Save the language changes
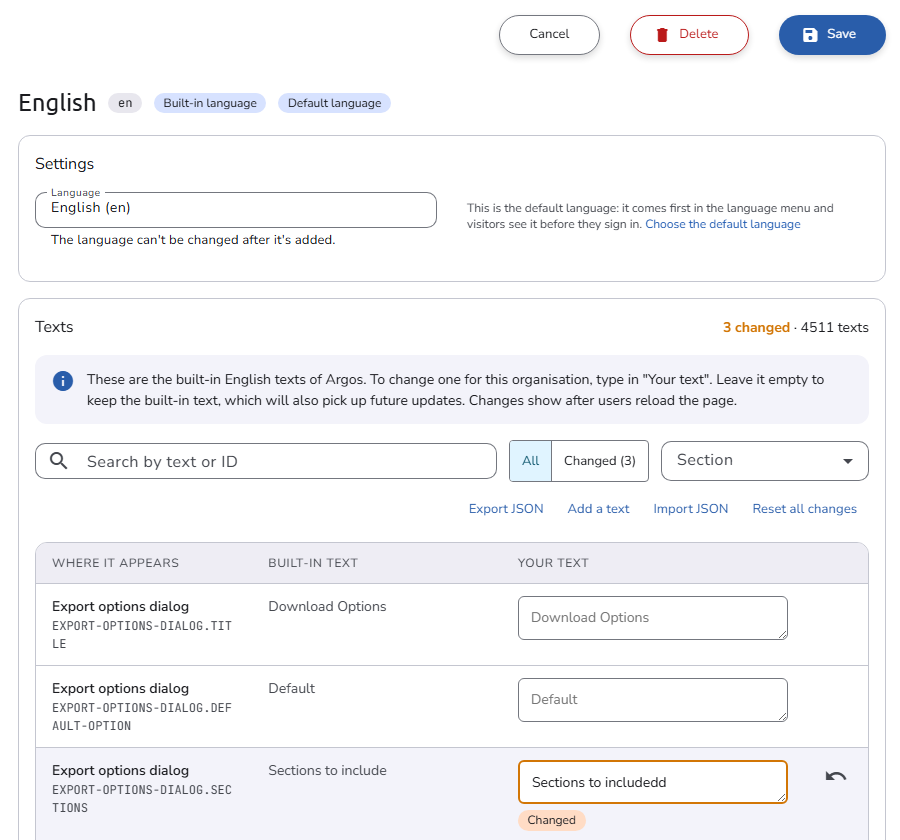The width and height of the screenshot is (900, 840). [x=832, y=35]
